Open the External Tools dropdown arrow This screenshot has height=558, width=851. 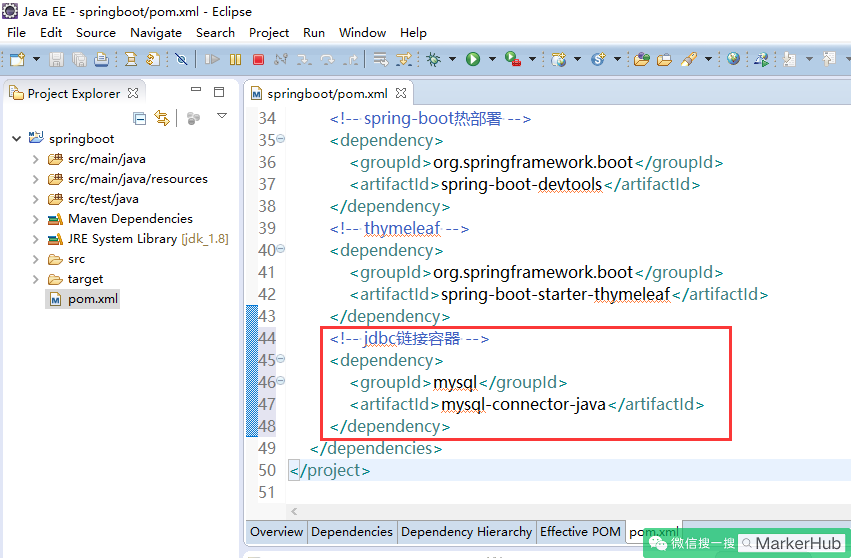532,59
